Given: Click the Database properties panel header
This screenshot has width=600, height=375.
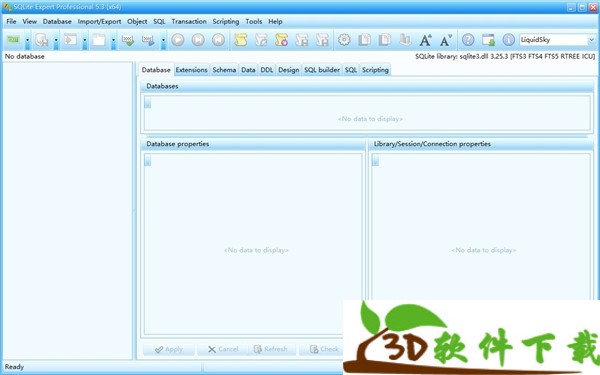Looking at the screenshot, I should click(x=253, y=144).
